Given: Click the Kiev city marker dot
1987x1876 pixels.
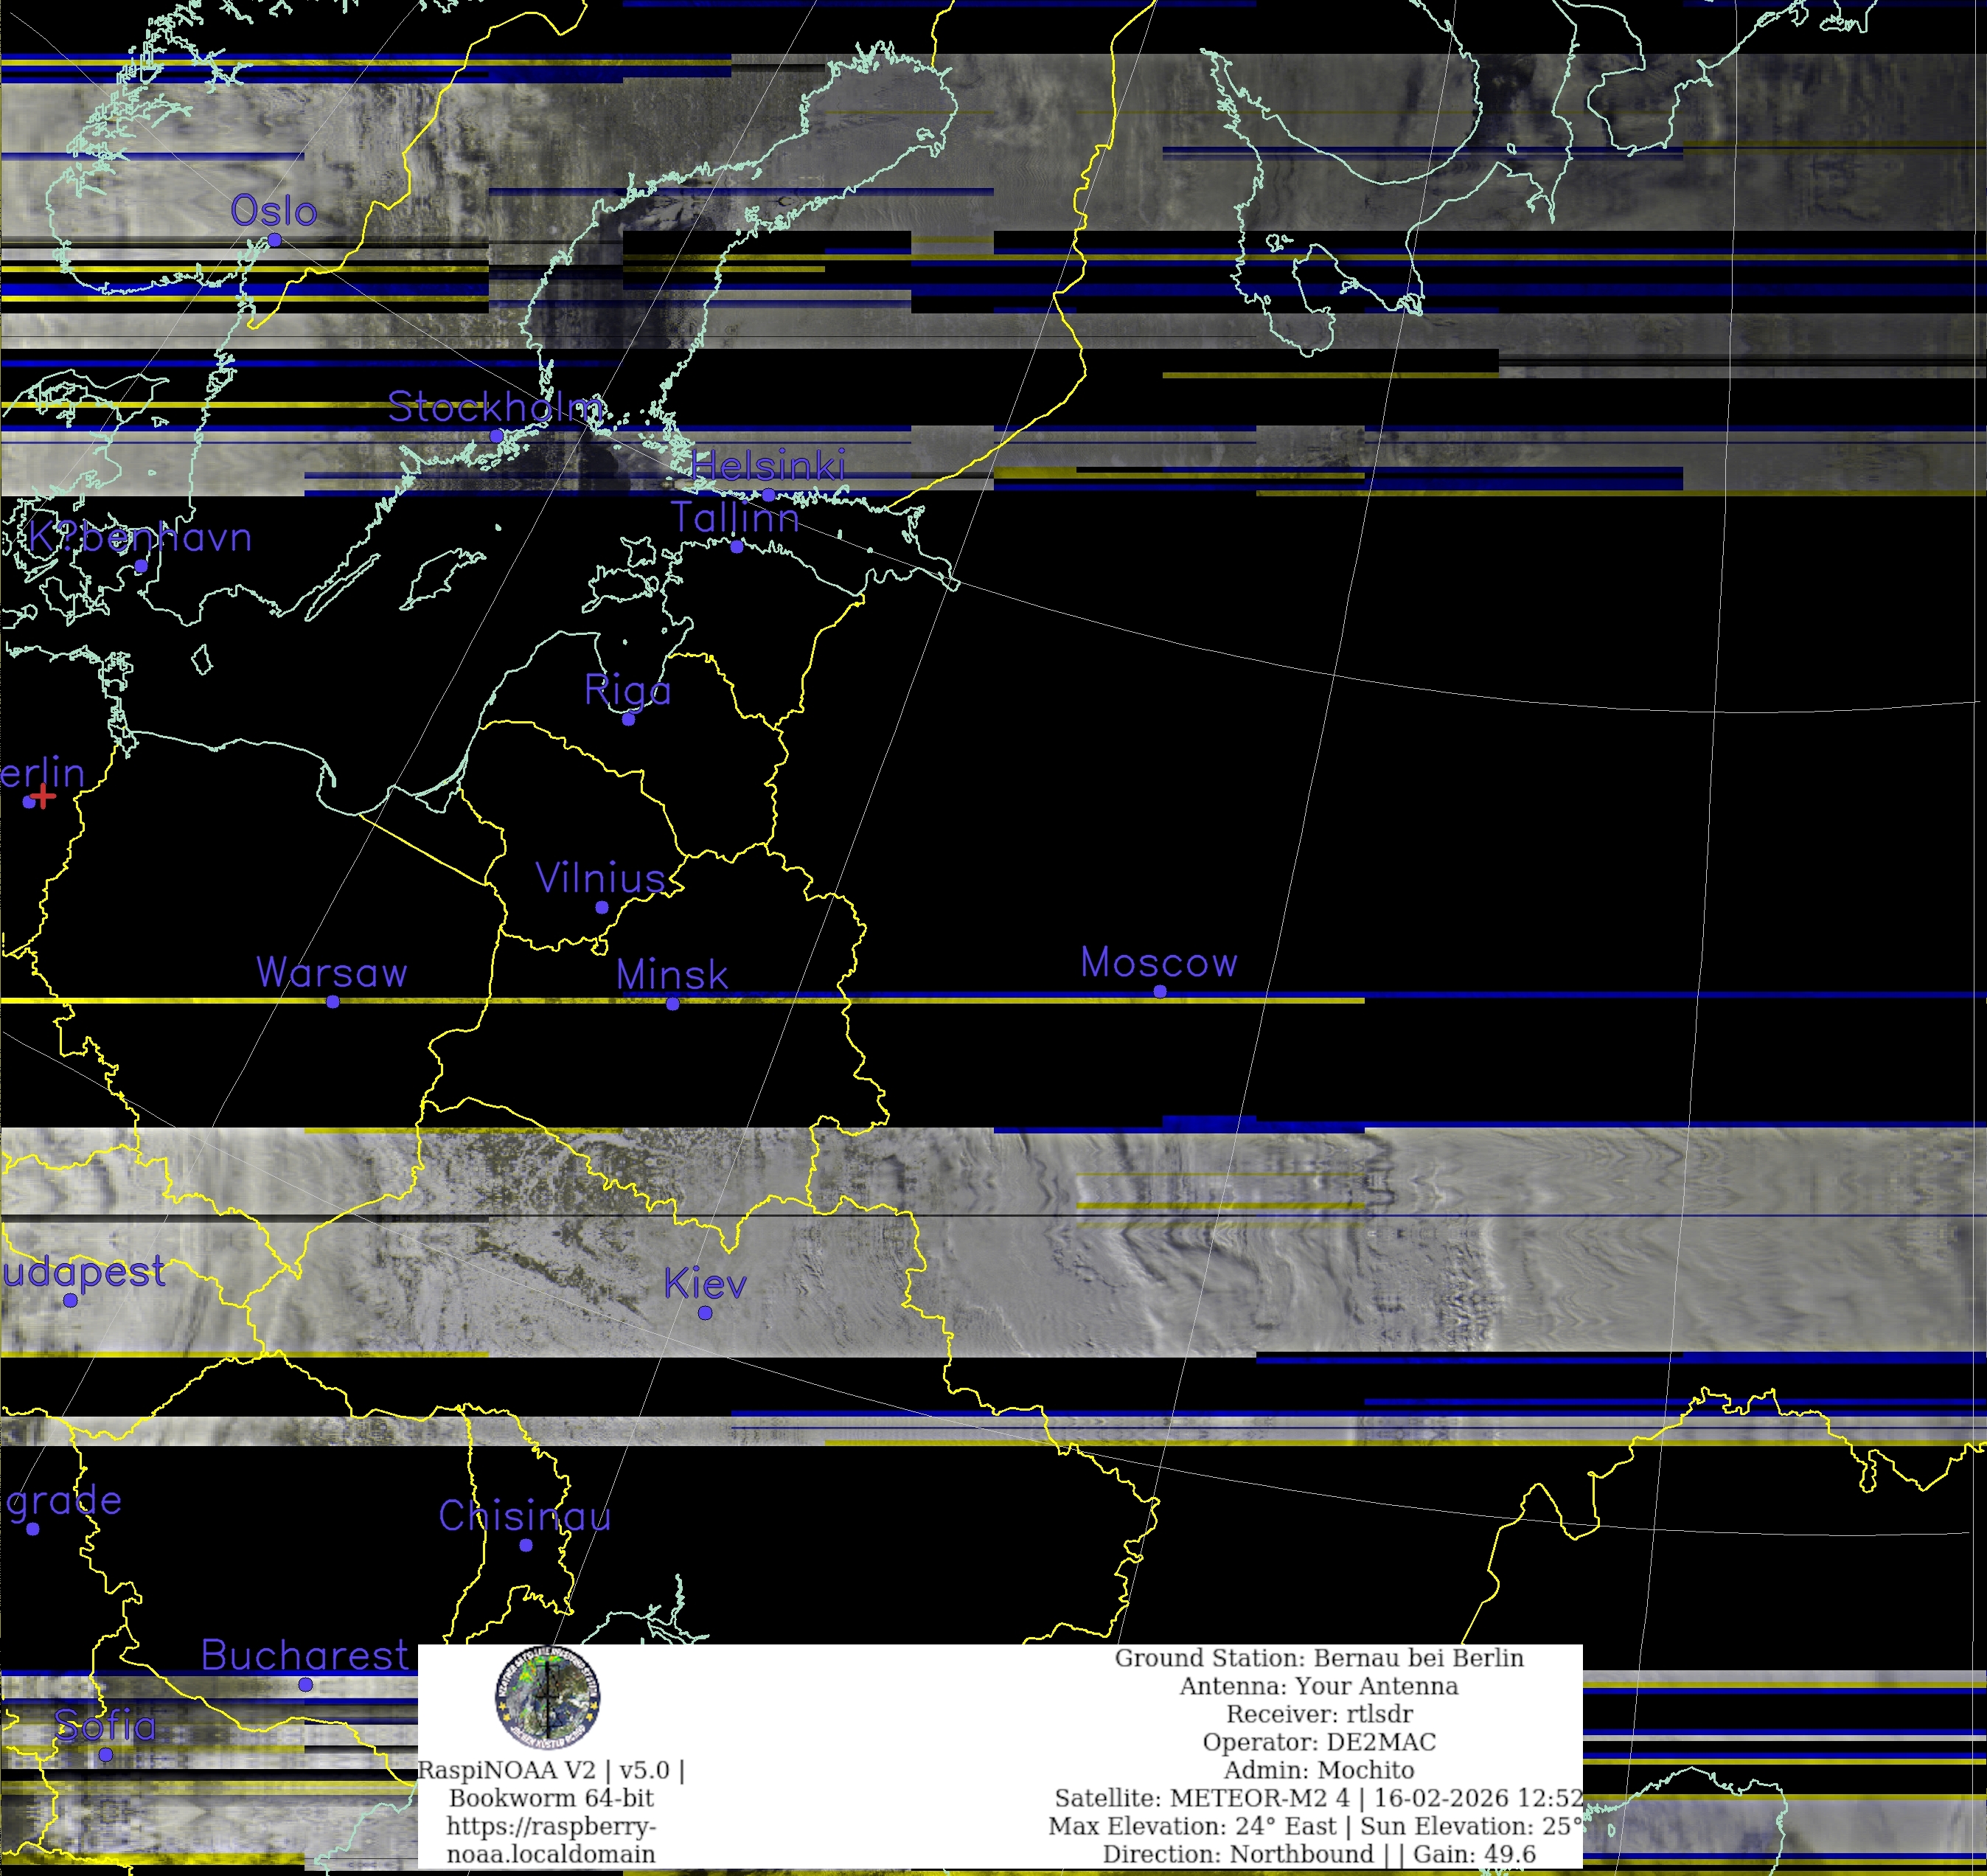Looking at the screenshot, I should [705, 1313].
